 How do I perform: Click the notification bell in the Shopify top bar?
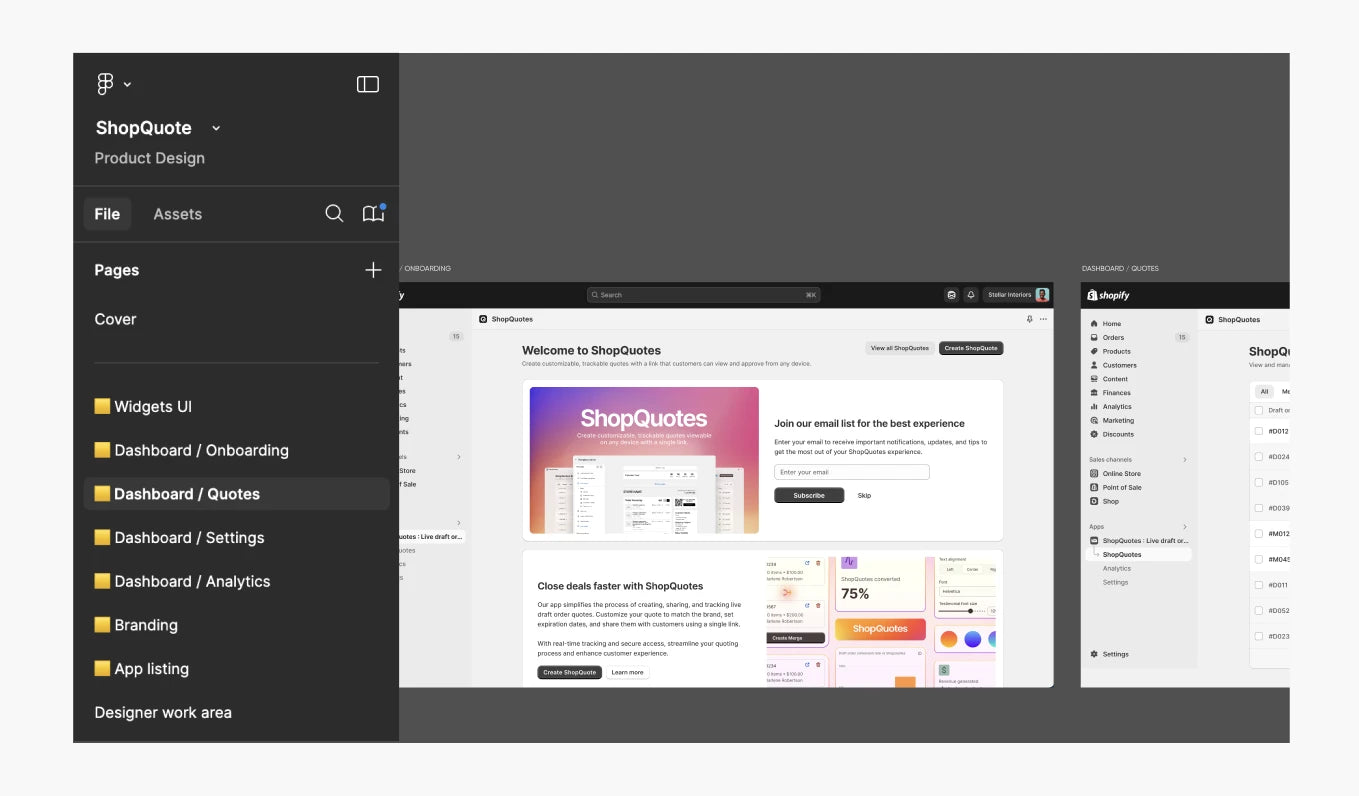coord(970,295)
